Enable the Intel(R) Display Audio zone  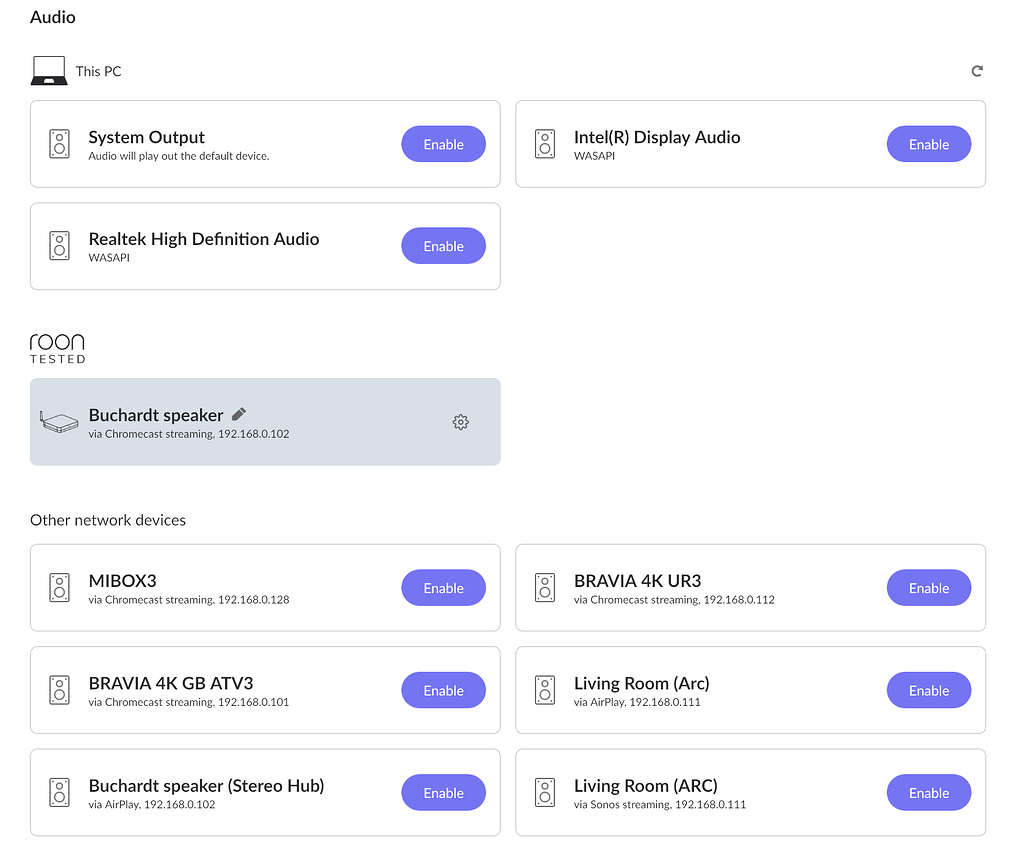click(928, 143)
